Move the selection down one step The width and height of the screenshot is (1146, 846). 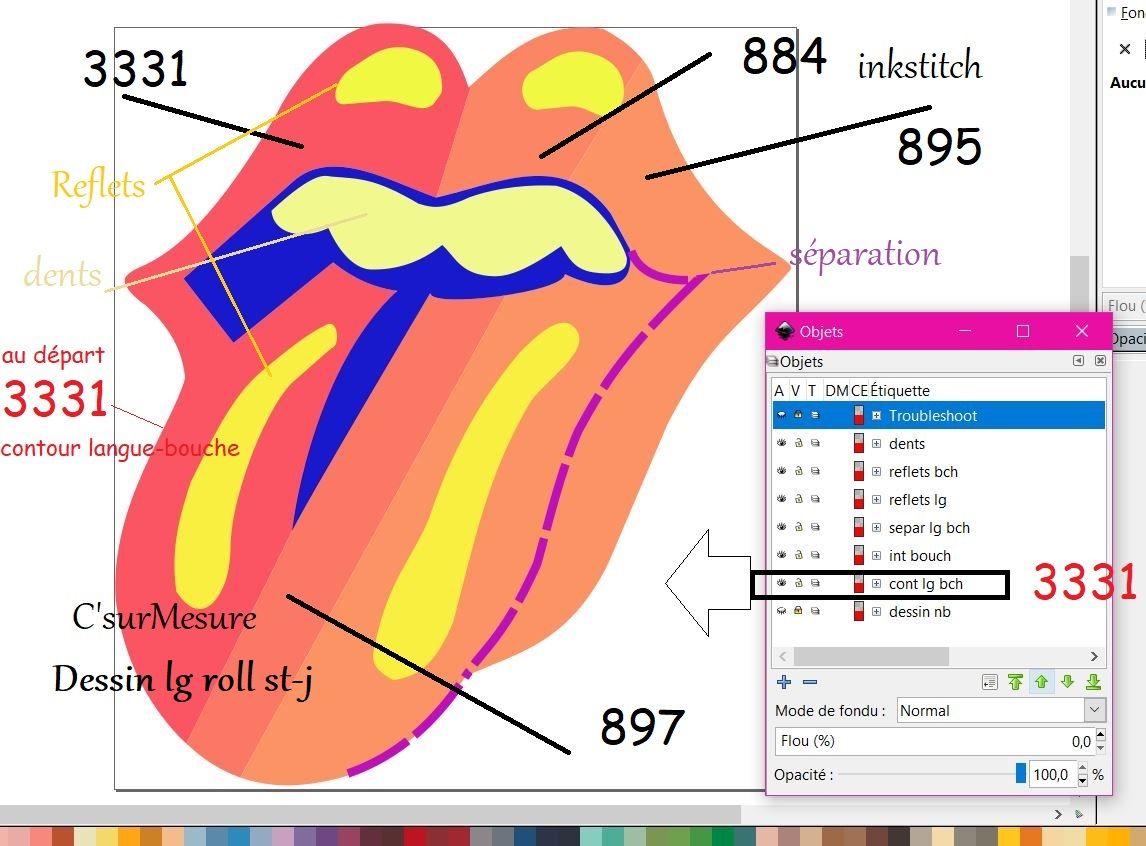pyautogui.click(x=1067, y=682)
